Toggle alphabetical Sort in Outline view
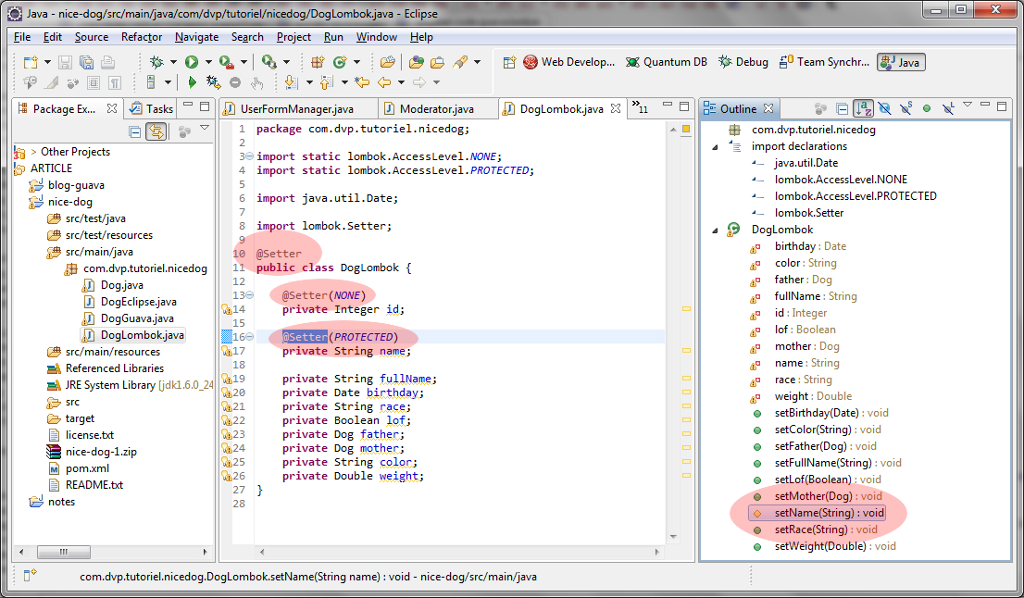Screen dimensions: 1024x598 click(863, 108)
